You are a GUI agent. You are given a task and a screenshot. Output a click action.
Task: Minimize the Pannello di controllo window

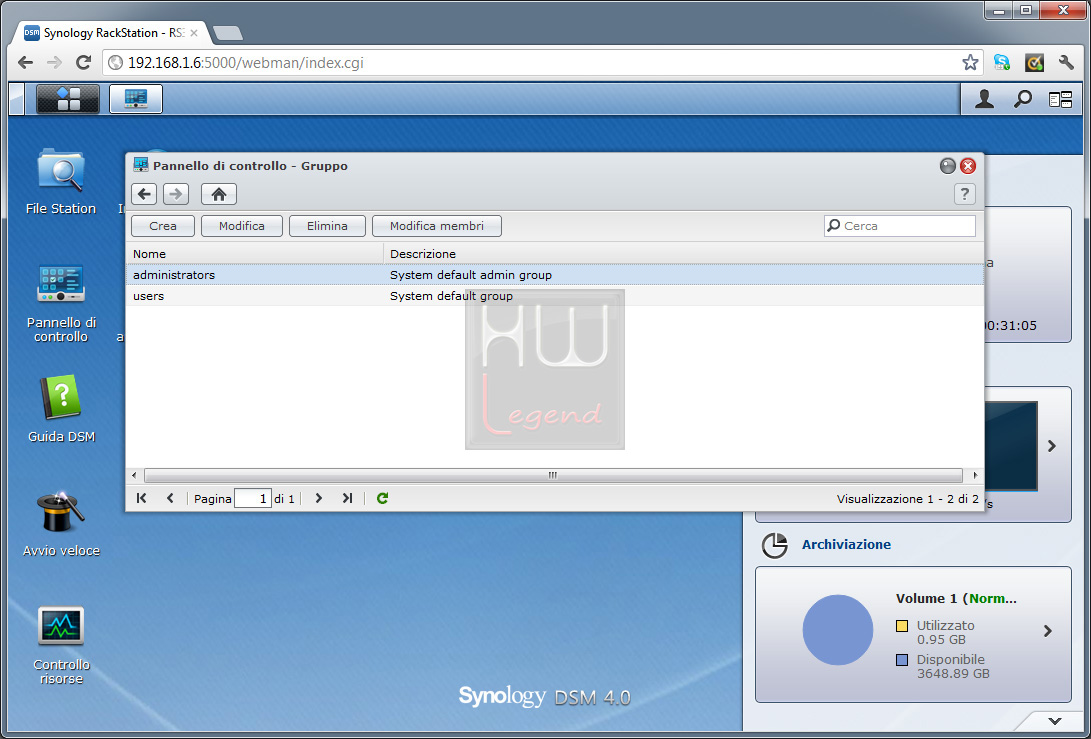[948, 166]
